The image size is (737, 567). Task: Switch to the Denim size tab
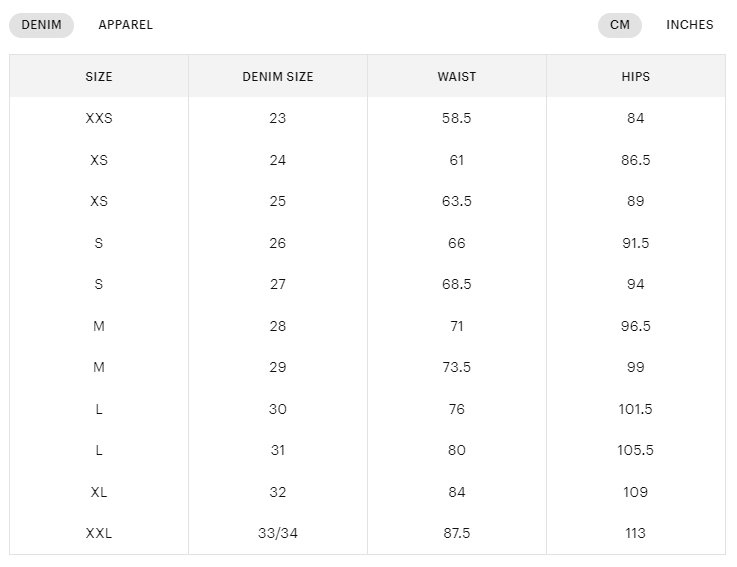coord(41,25)
